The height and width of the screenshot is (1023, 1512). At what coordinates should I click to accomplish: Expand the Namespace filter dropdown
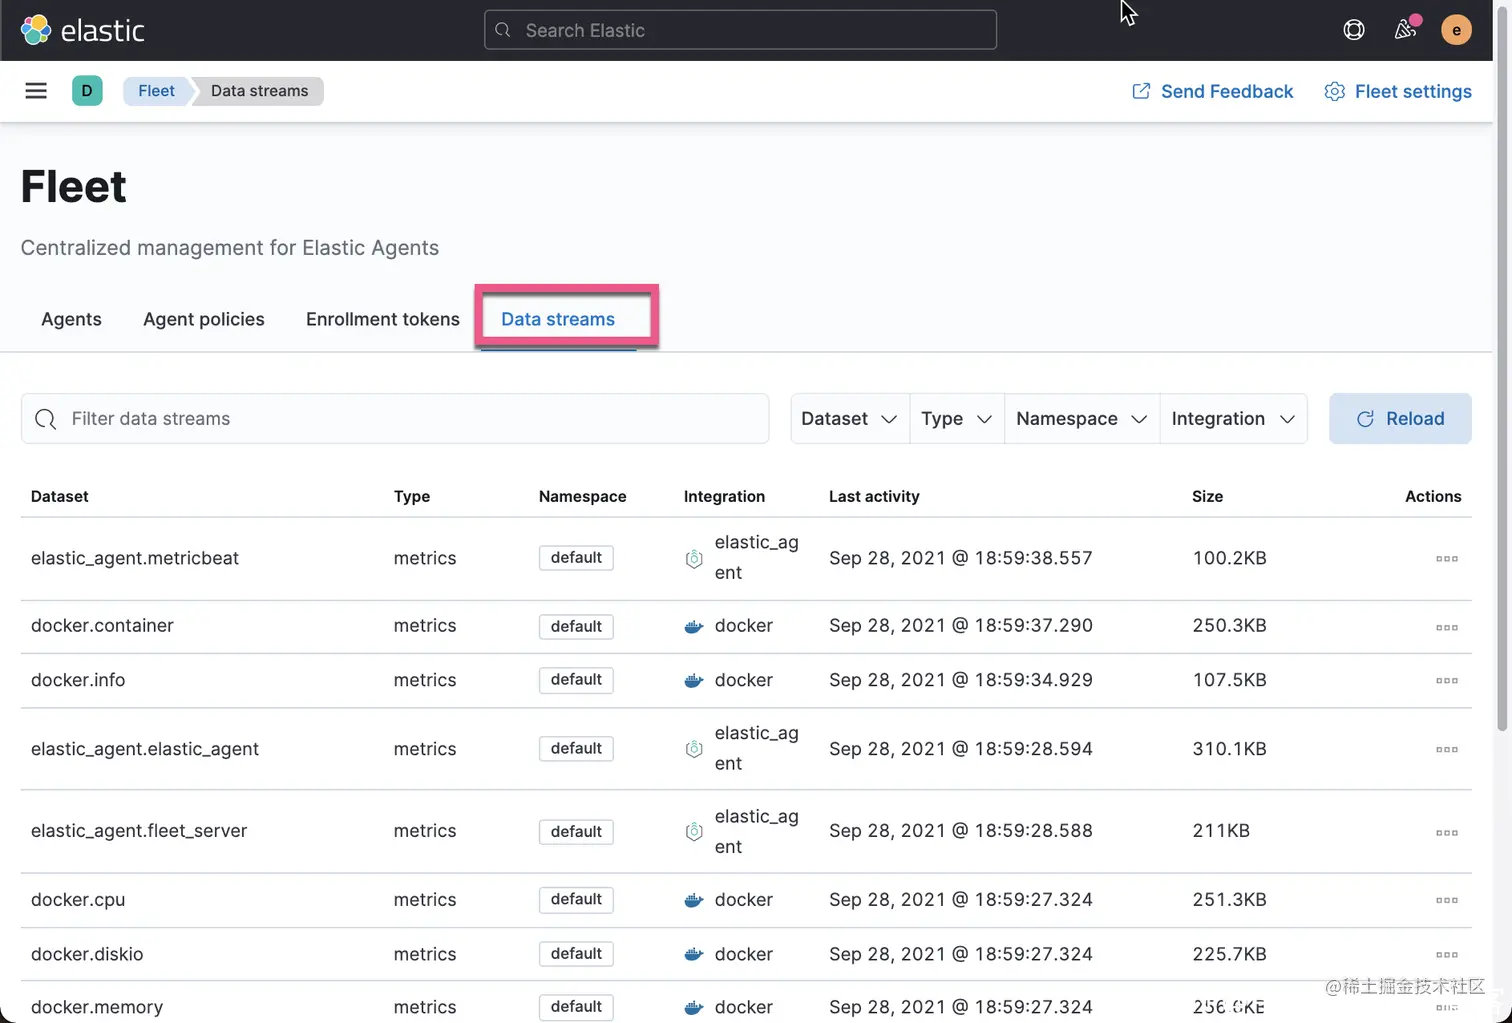1081,419
